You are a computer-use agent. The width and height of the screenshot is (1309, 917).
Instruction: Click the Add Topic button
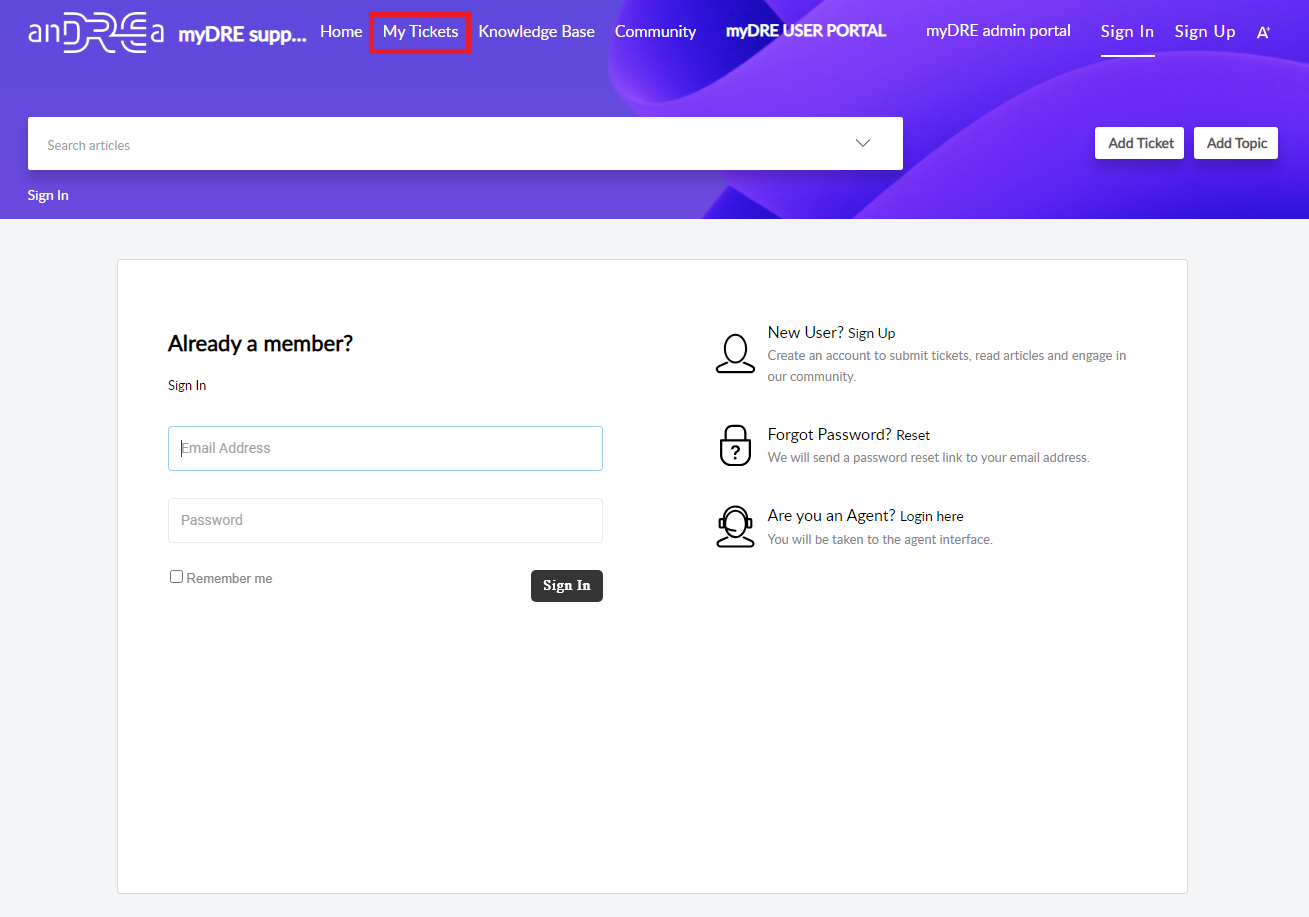1236,143
